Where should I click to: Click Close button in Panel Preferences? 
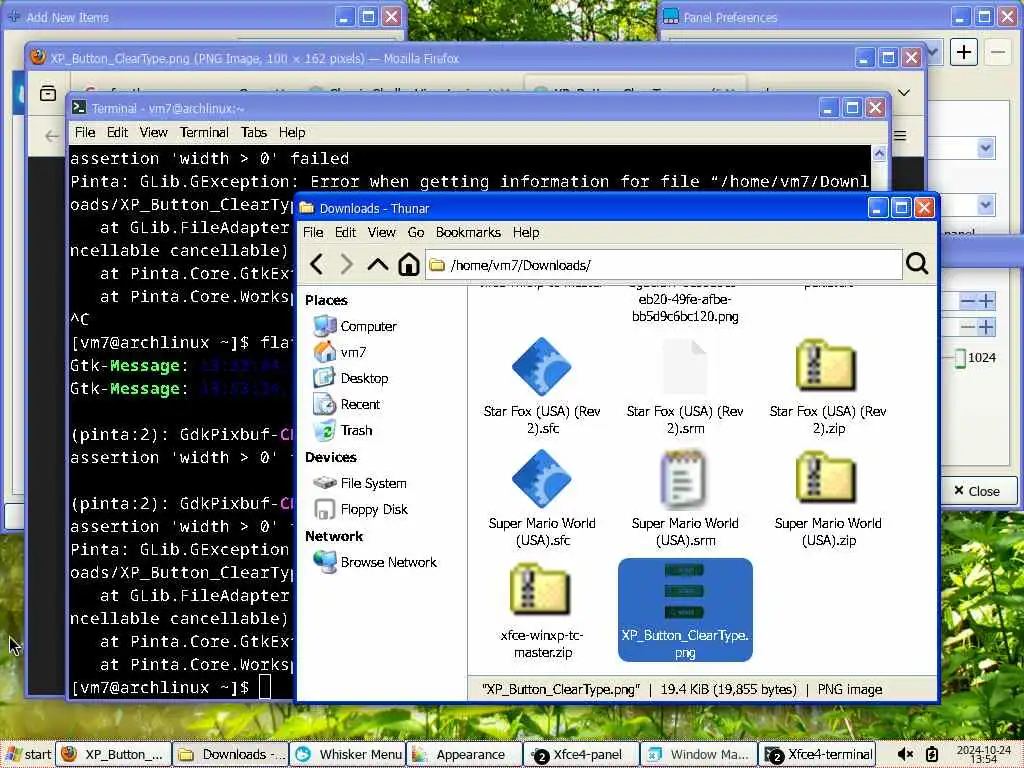click(x=976, y=491)
